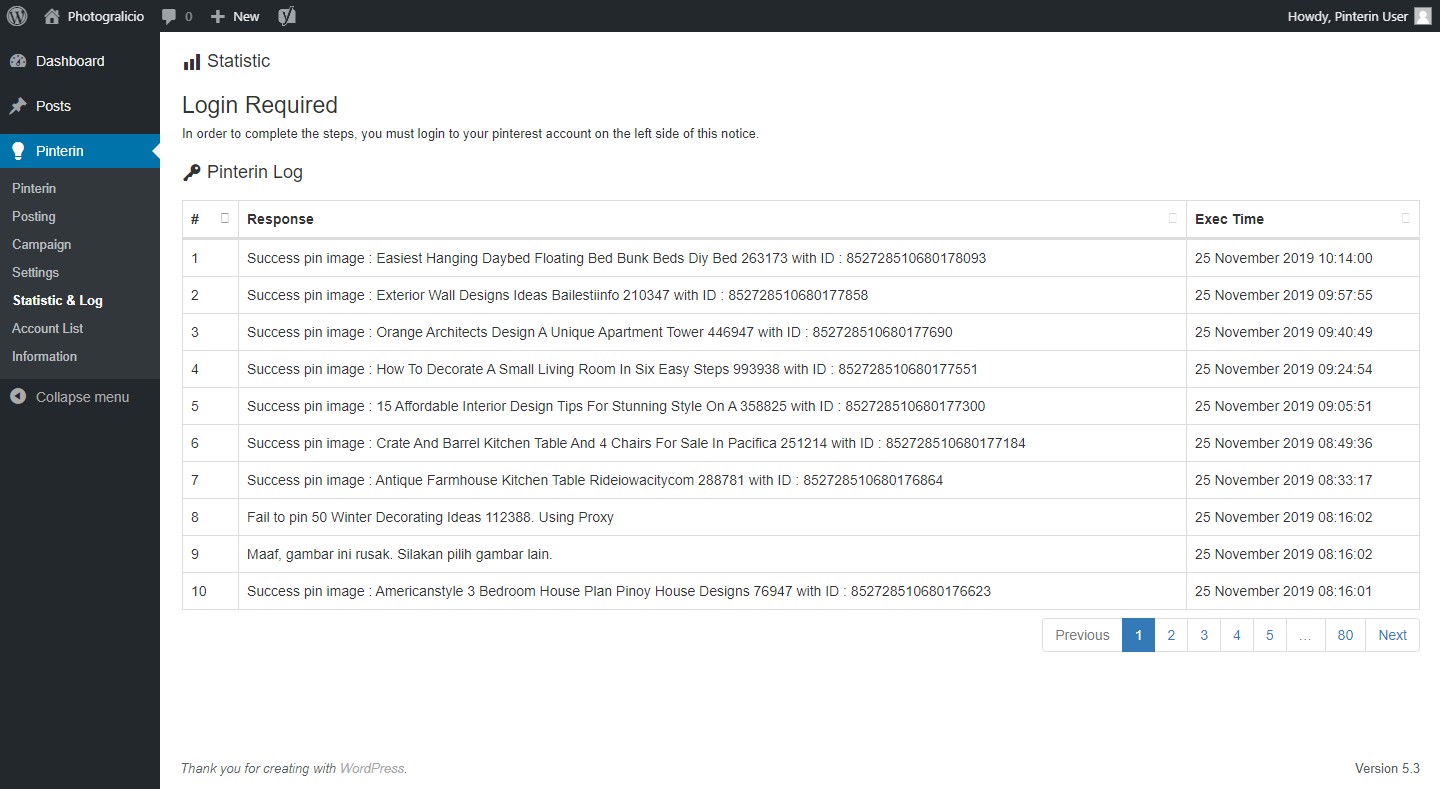Open the Pinterin main menu heading
Viewport: 1440px width, 789px height.
(x=80, y=151)
